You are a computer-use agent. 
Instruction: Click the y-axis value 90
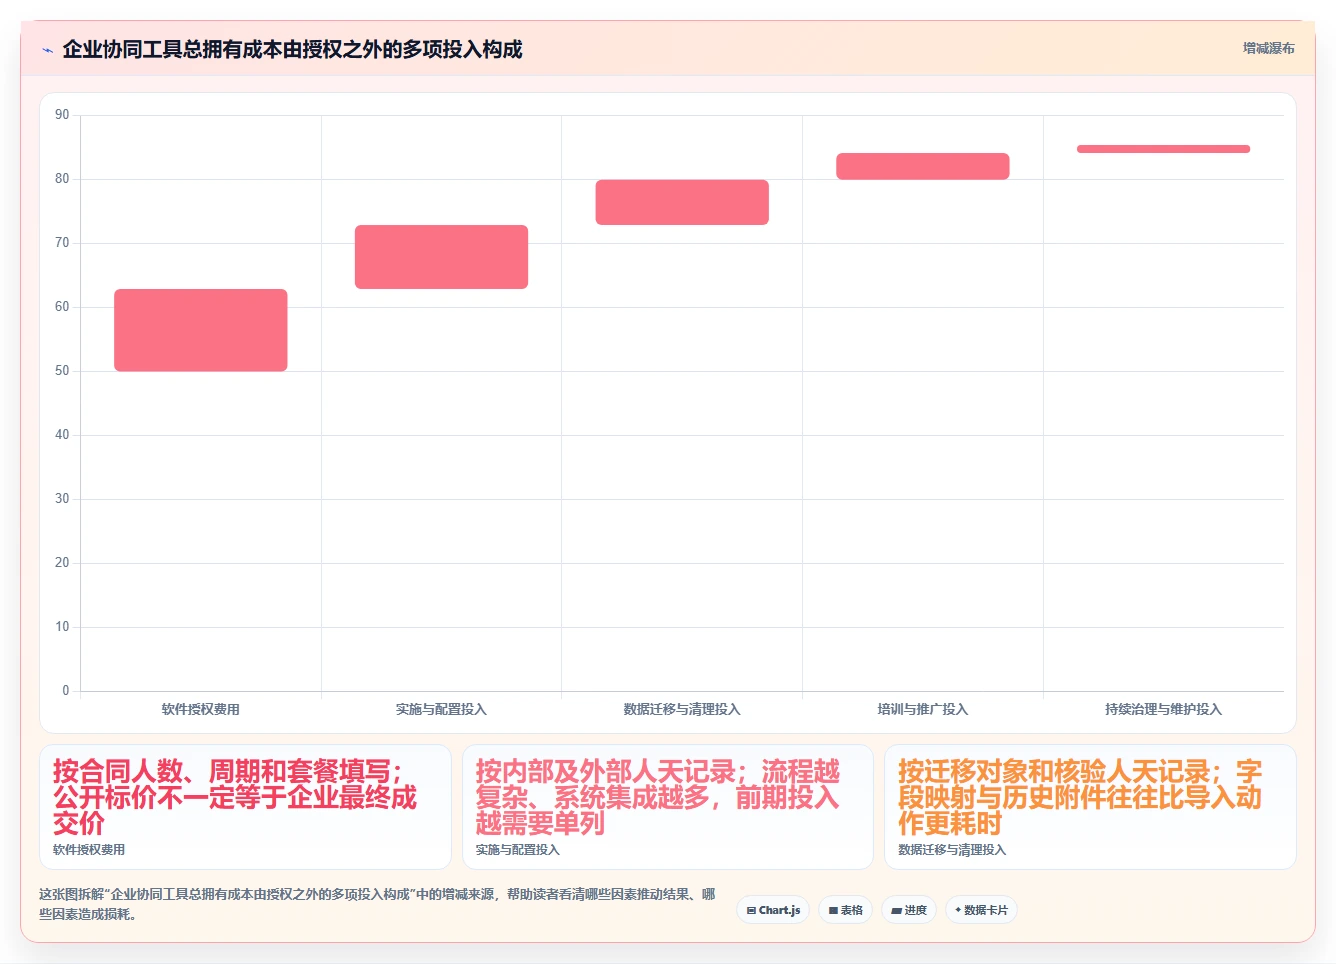62,115
